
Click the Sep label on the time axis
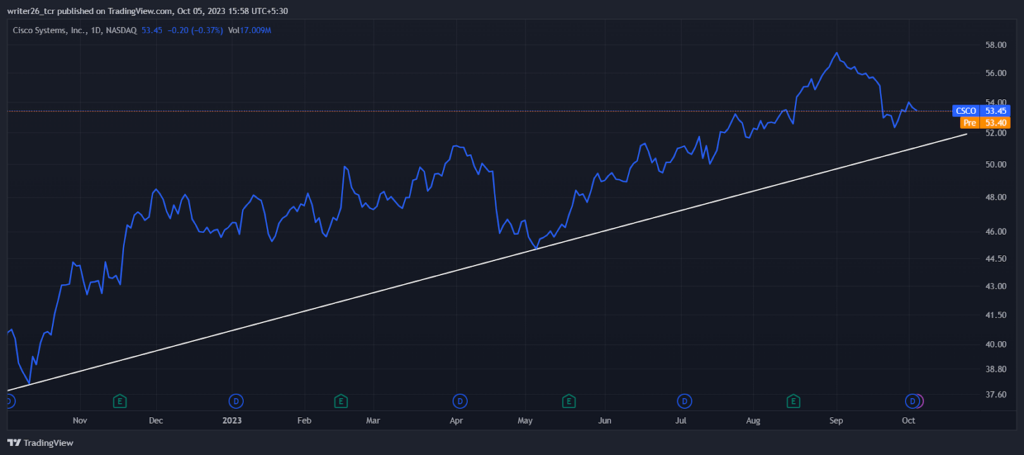tap(837, 421)
